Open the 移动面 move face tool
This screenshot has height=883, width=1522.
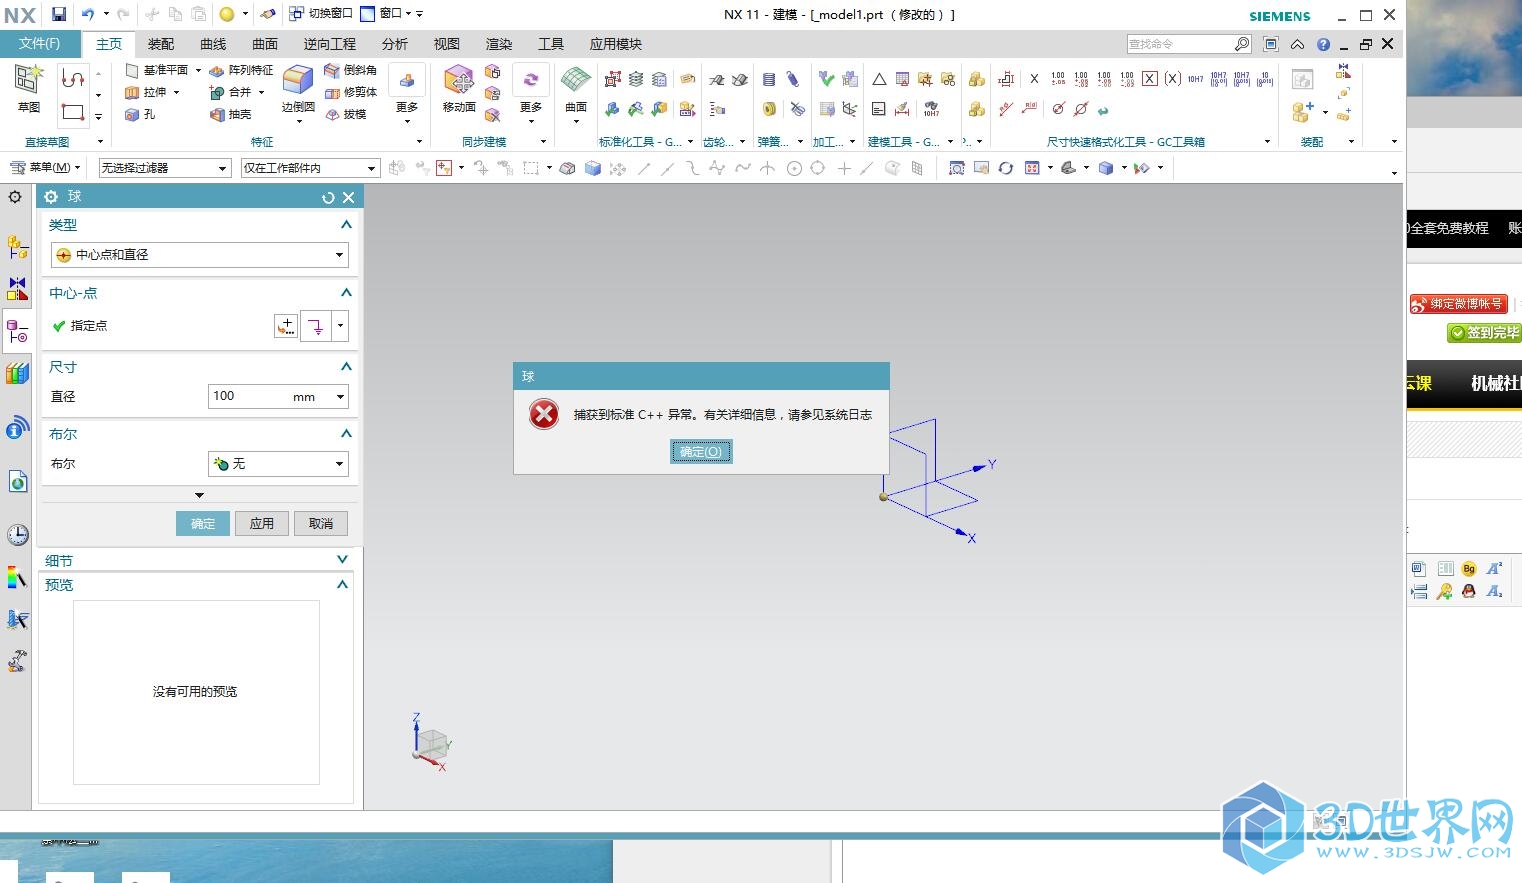[x=459, y=88]
